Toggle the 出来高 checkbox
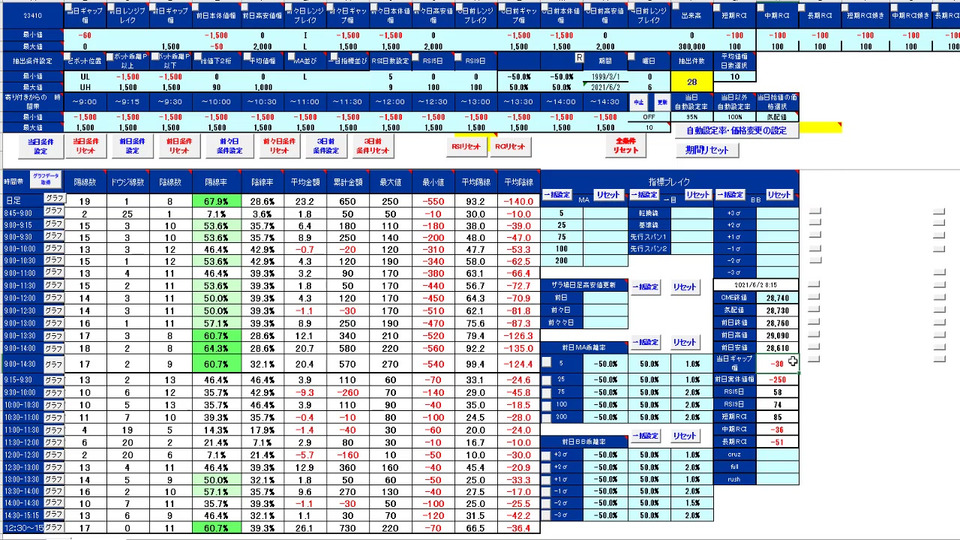The width and height of the screenshot is (960, 540). pos(676,8)
